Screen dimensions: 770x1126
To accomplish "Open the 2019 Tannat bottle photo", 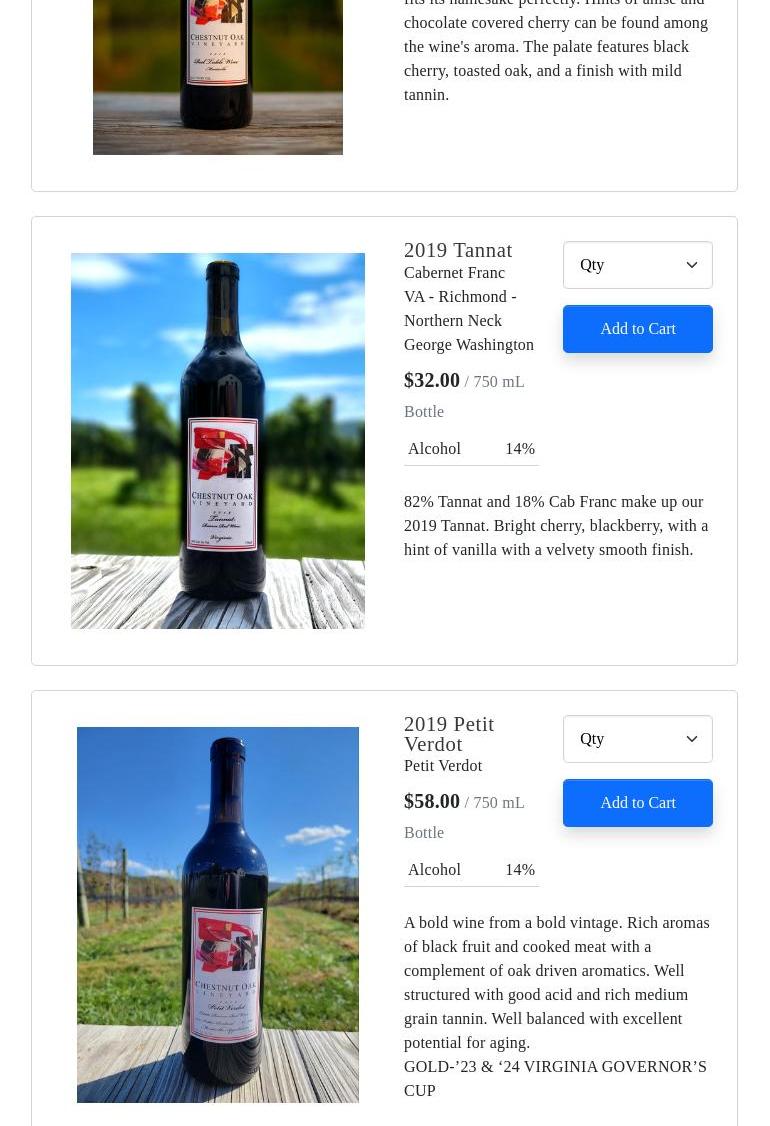I will 218,440.
